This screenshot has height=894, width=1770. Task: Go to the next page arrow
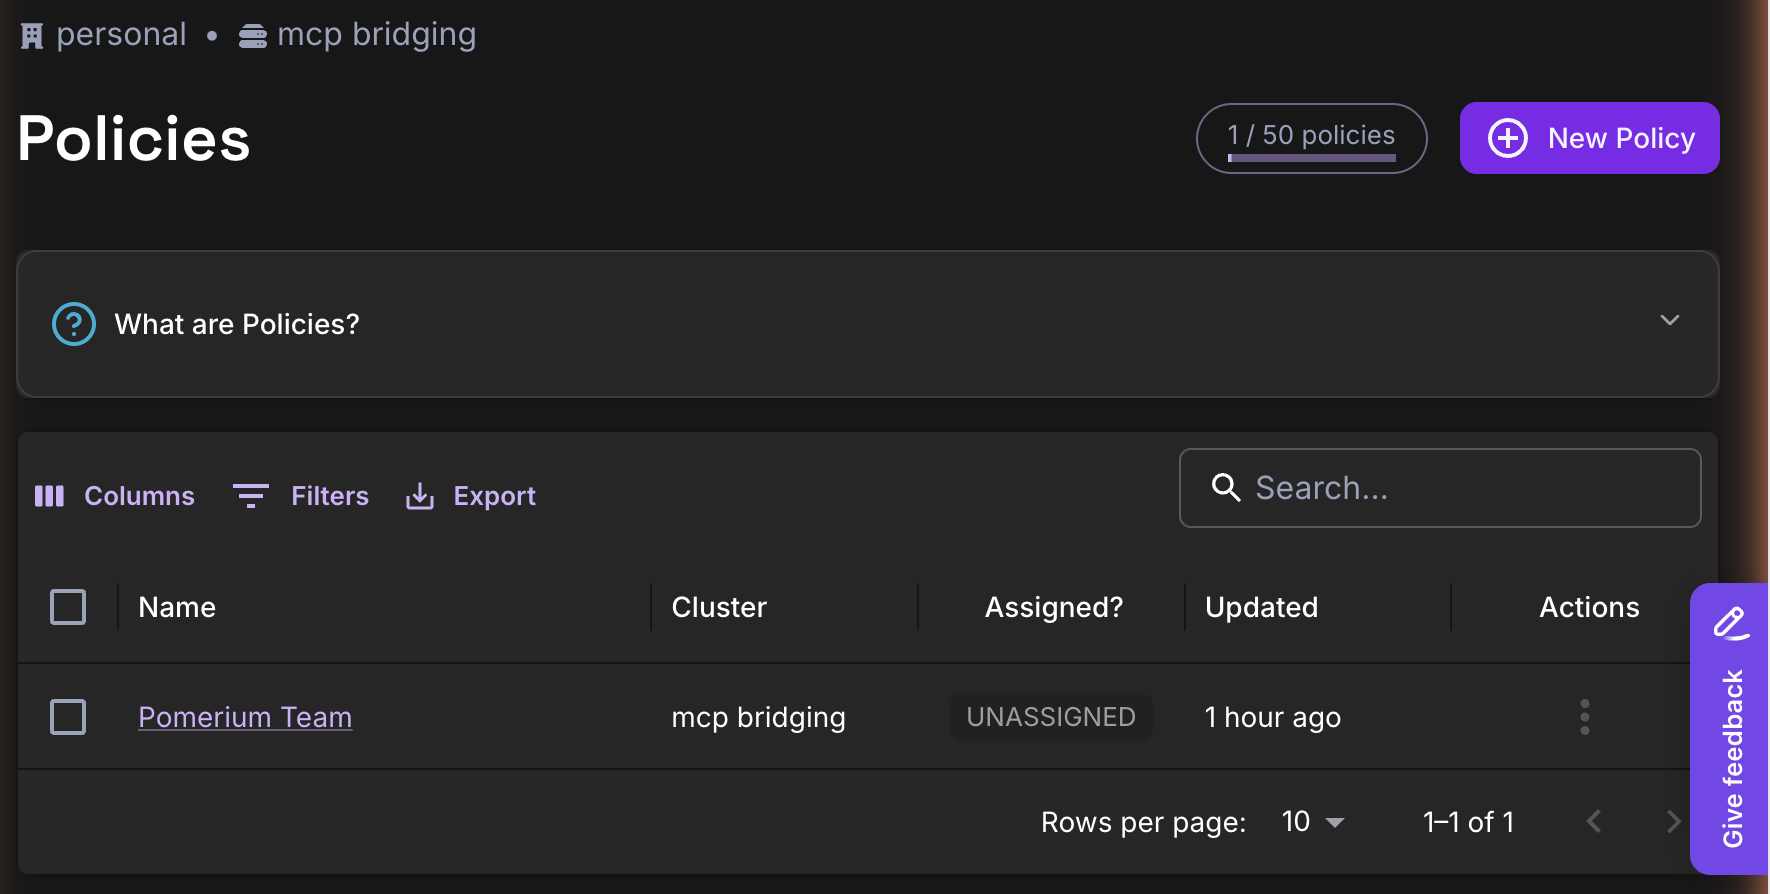click(1674, 822)
